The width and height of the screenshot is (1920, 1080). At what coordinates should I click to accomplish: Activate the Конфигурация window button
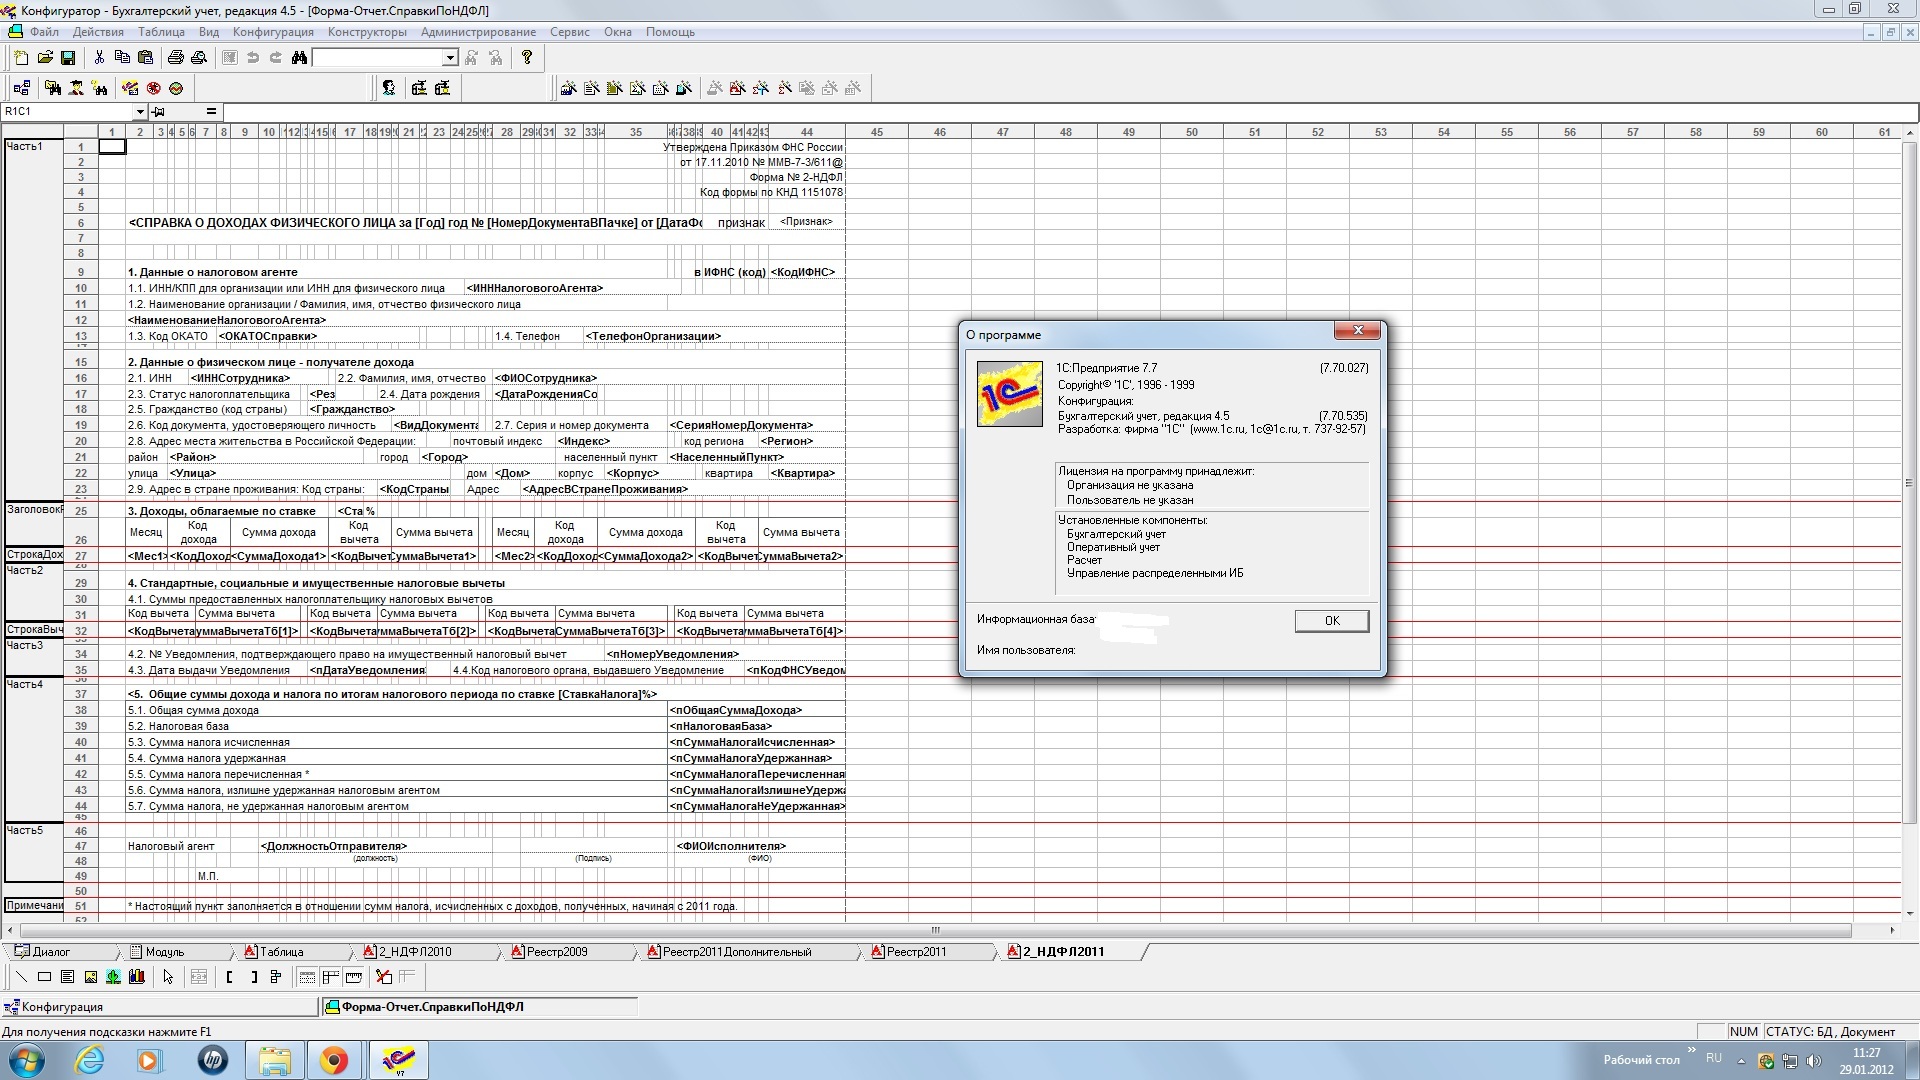click(x=160, y=1007)
